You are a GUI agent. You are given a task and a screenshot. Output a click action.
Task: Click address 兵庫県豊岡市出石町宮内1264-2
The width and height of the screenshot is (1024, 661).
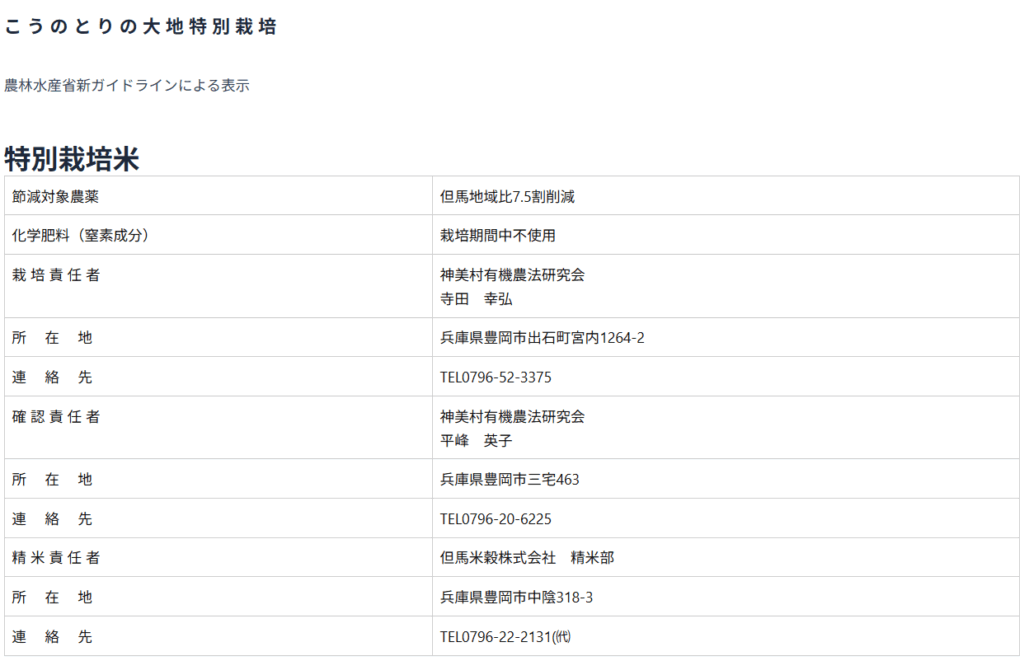542,338
